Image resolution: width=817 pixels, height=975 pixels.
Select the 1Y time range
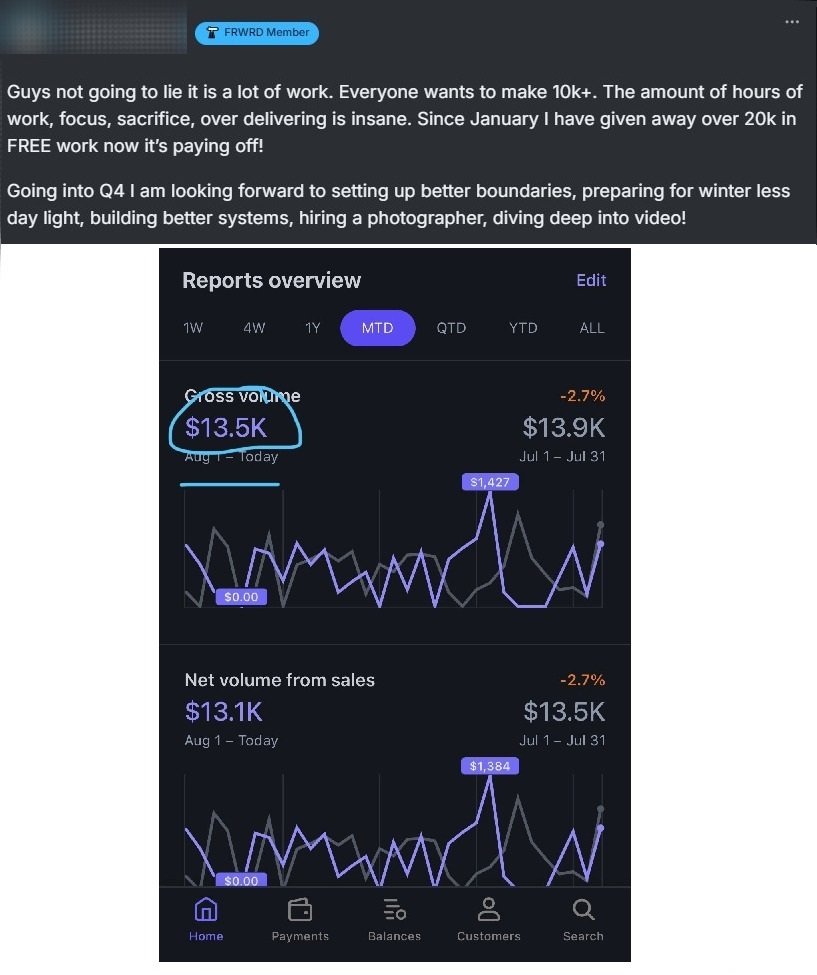click(313, 328)
